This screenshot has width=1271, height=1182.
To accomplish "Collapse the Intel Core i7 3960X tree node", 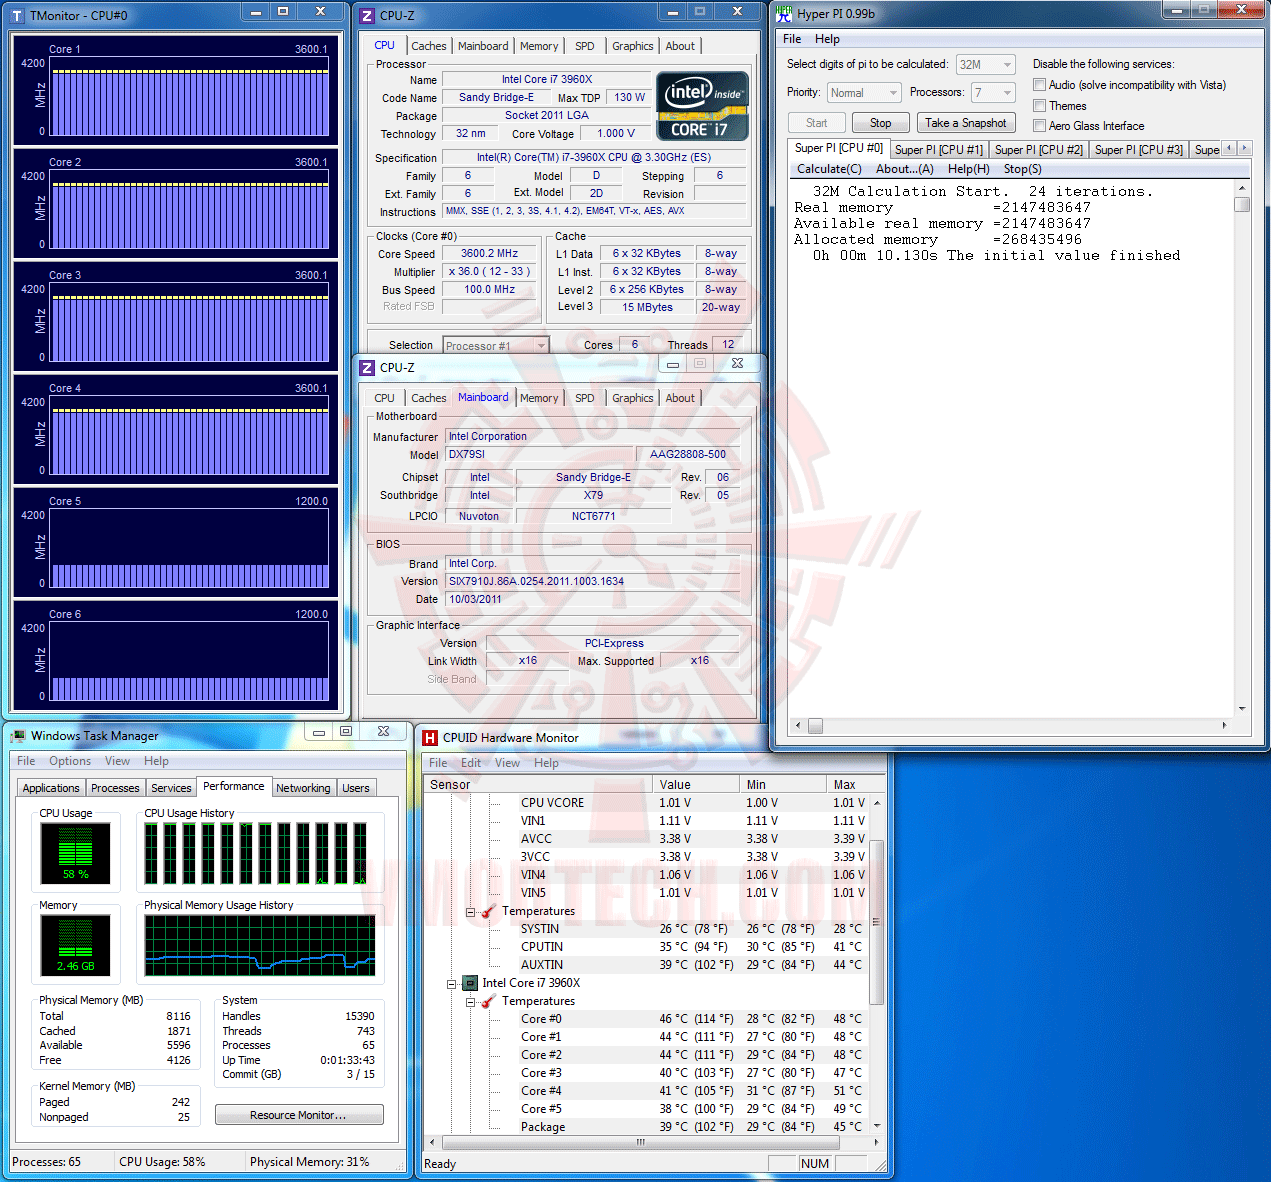I will coord(452,984).
